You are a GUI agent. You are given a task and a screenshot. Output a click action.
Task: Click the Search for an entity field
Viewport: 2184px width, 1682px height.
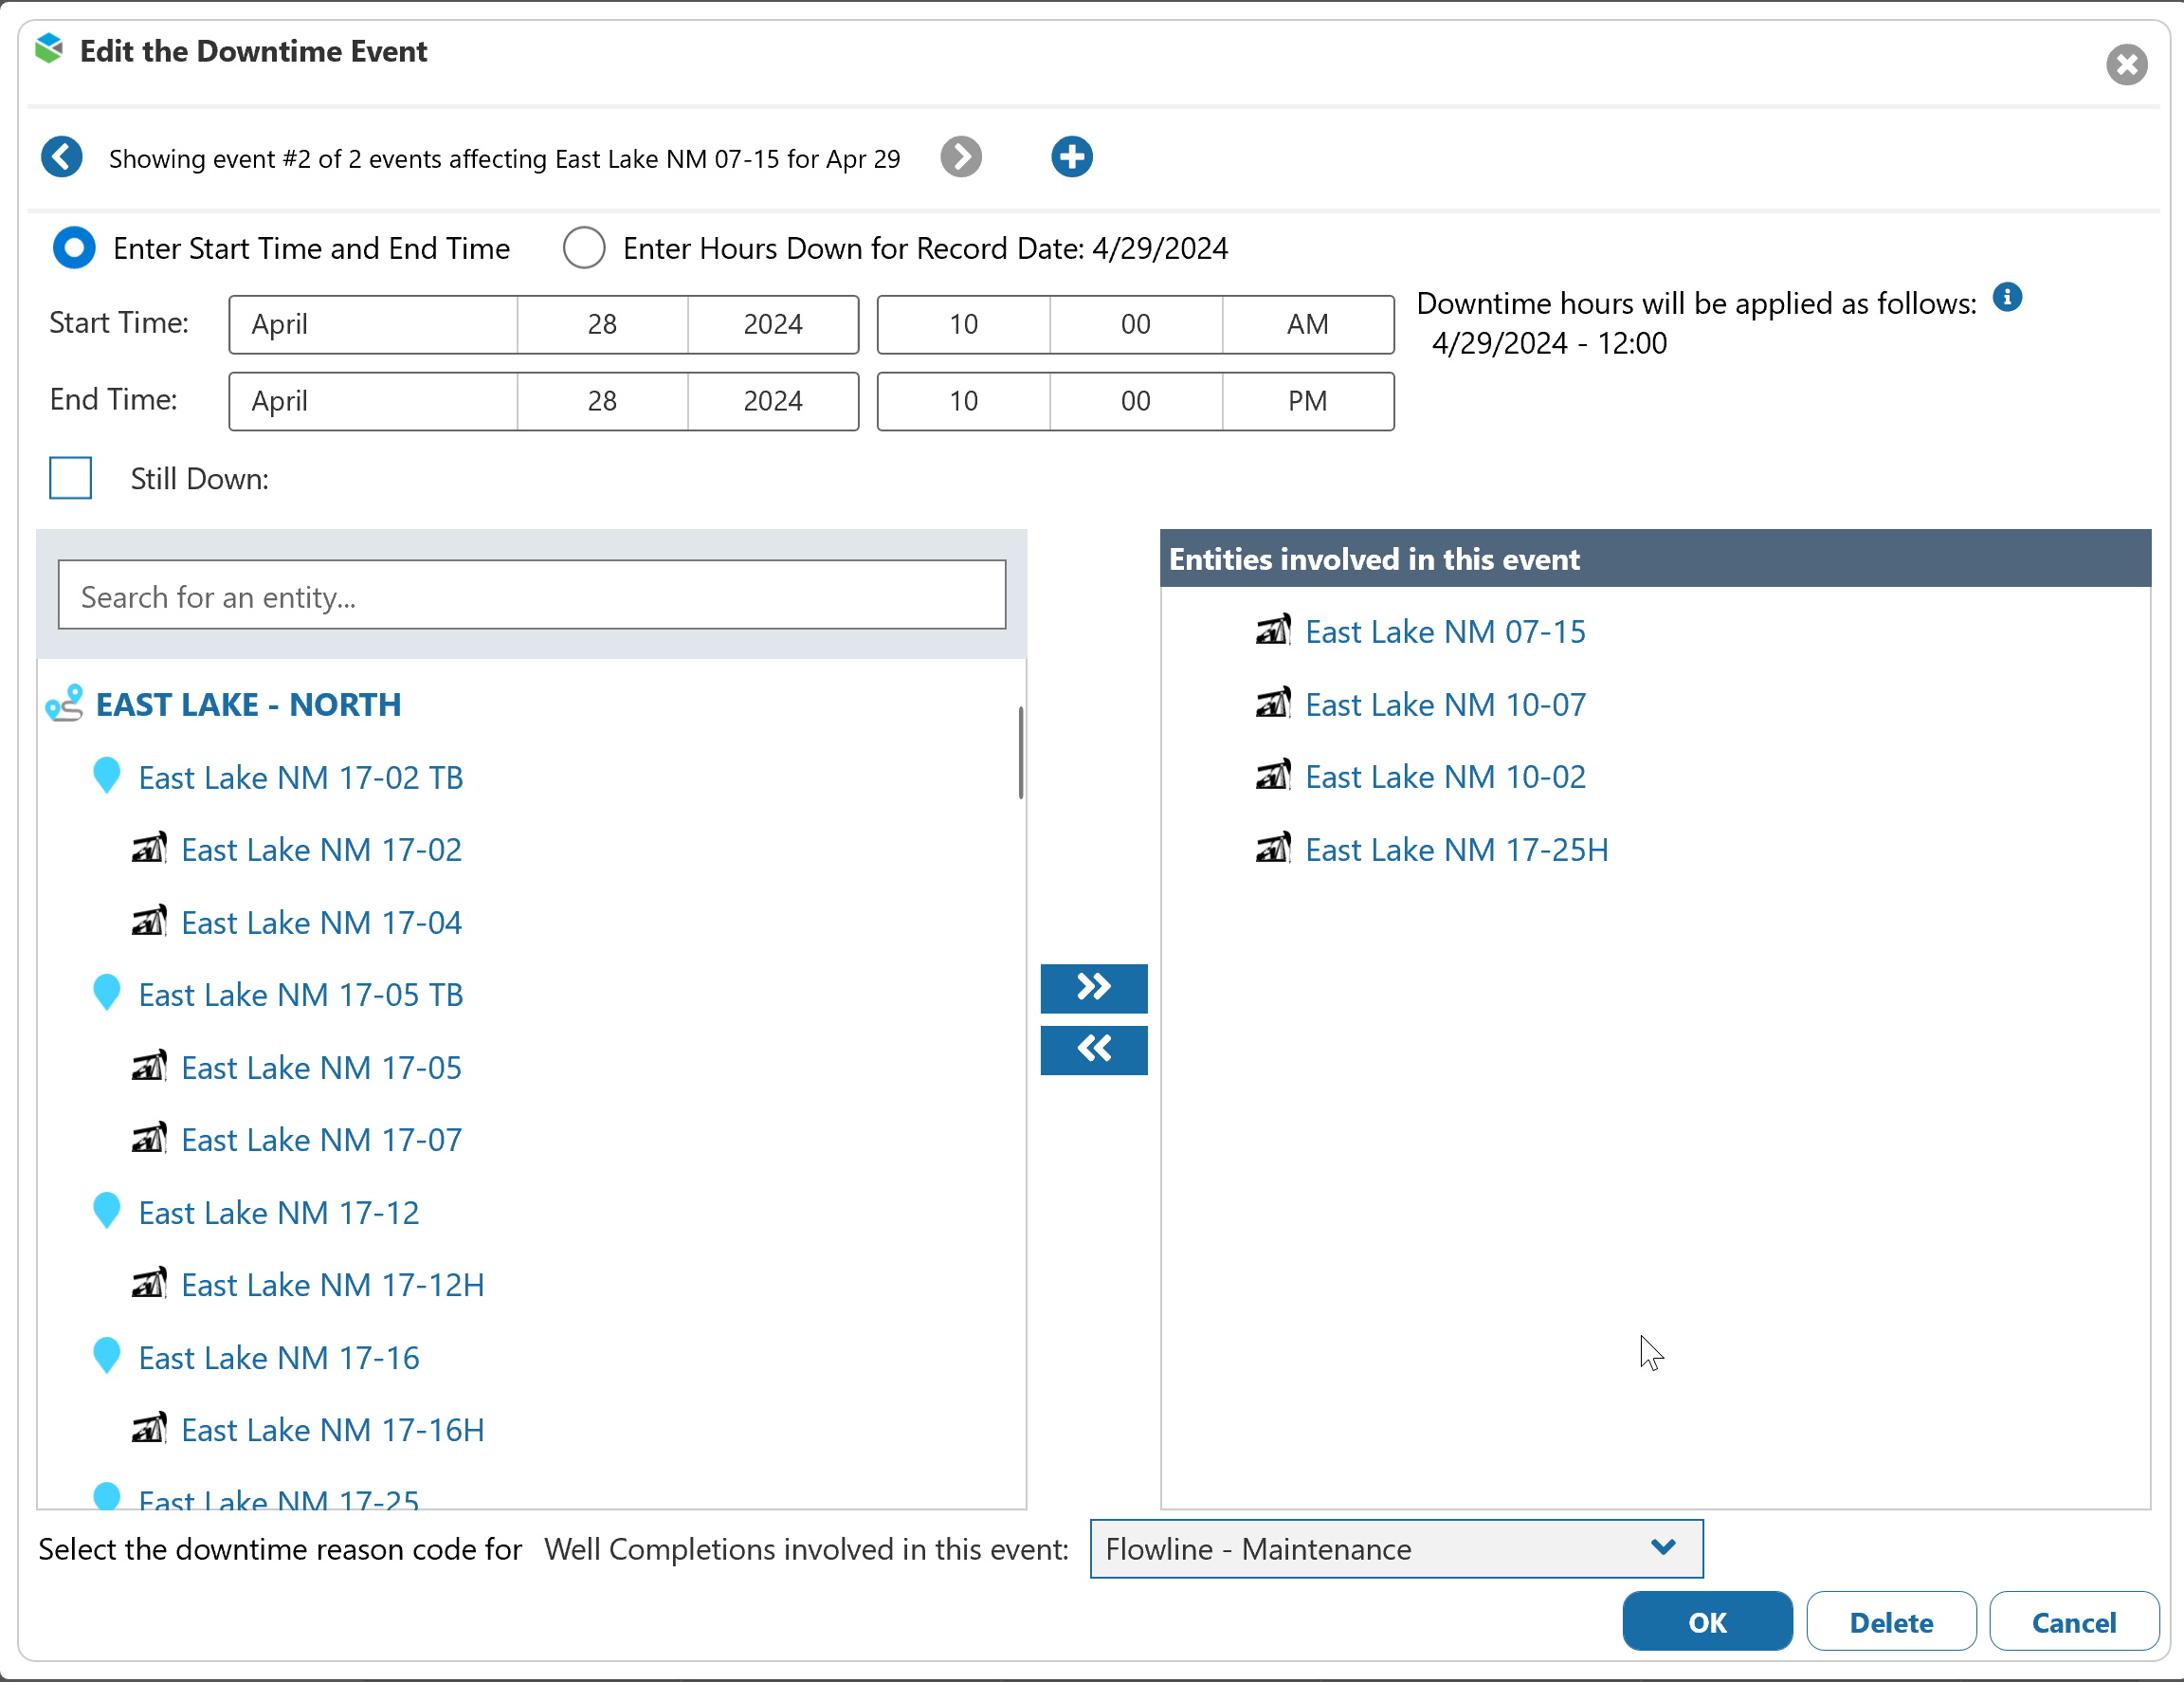coord(531,596)
